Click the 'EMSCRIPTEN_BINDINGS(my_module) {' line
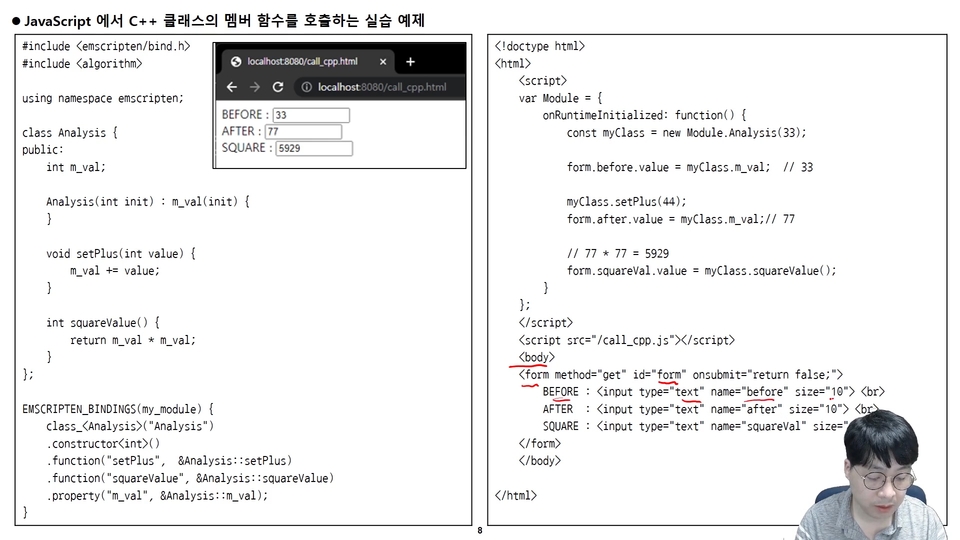The width and height of the screenshot is (960, 540). 118,409
